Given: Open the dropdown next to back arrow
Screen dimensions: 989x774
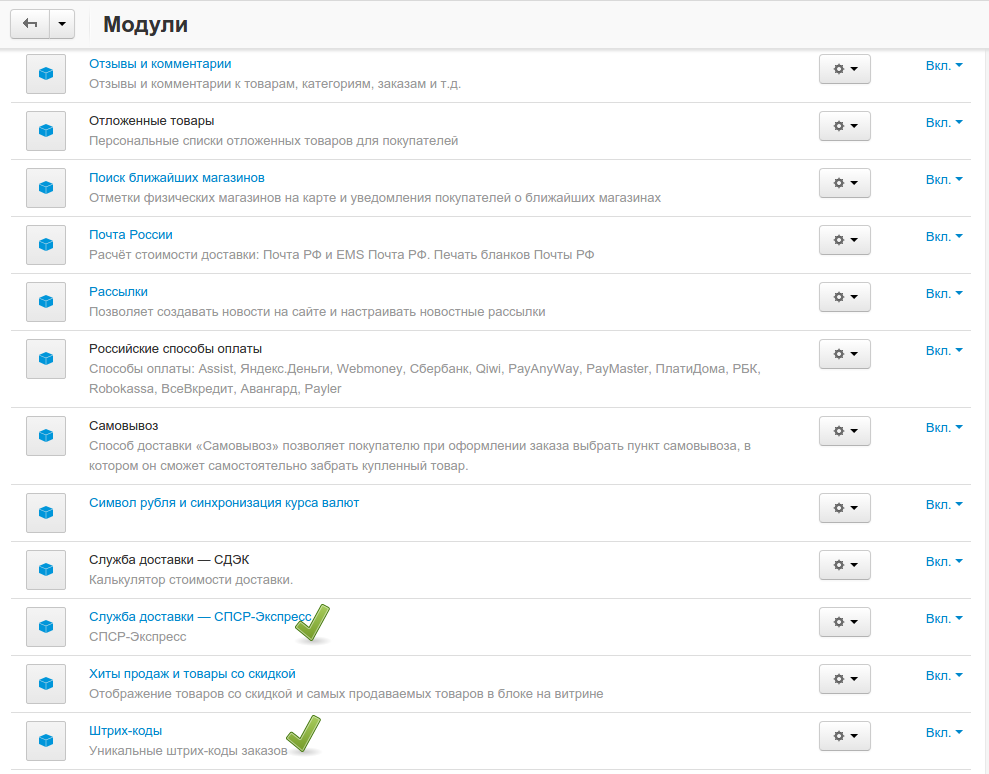Looking at the screenshot, I should point(62,24).
